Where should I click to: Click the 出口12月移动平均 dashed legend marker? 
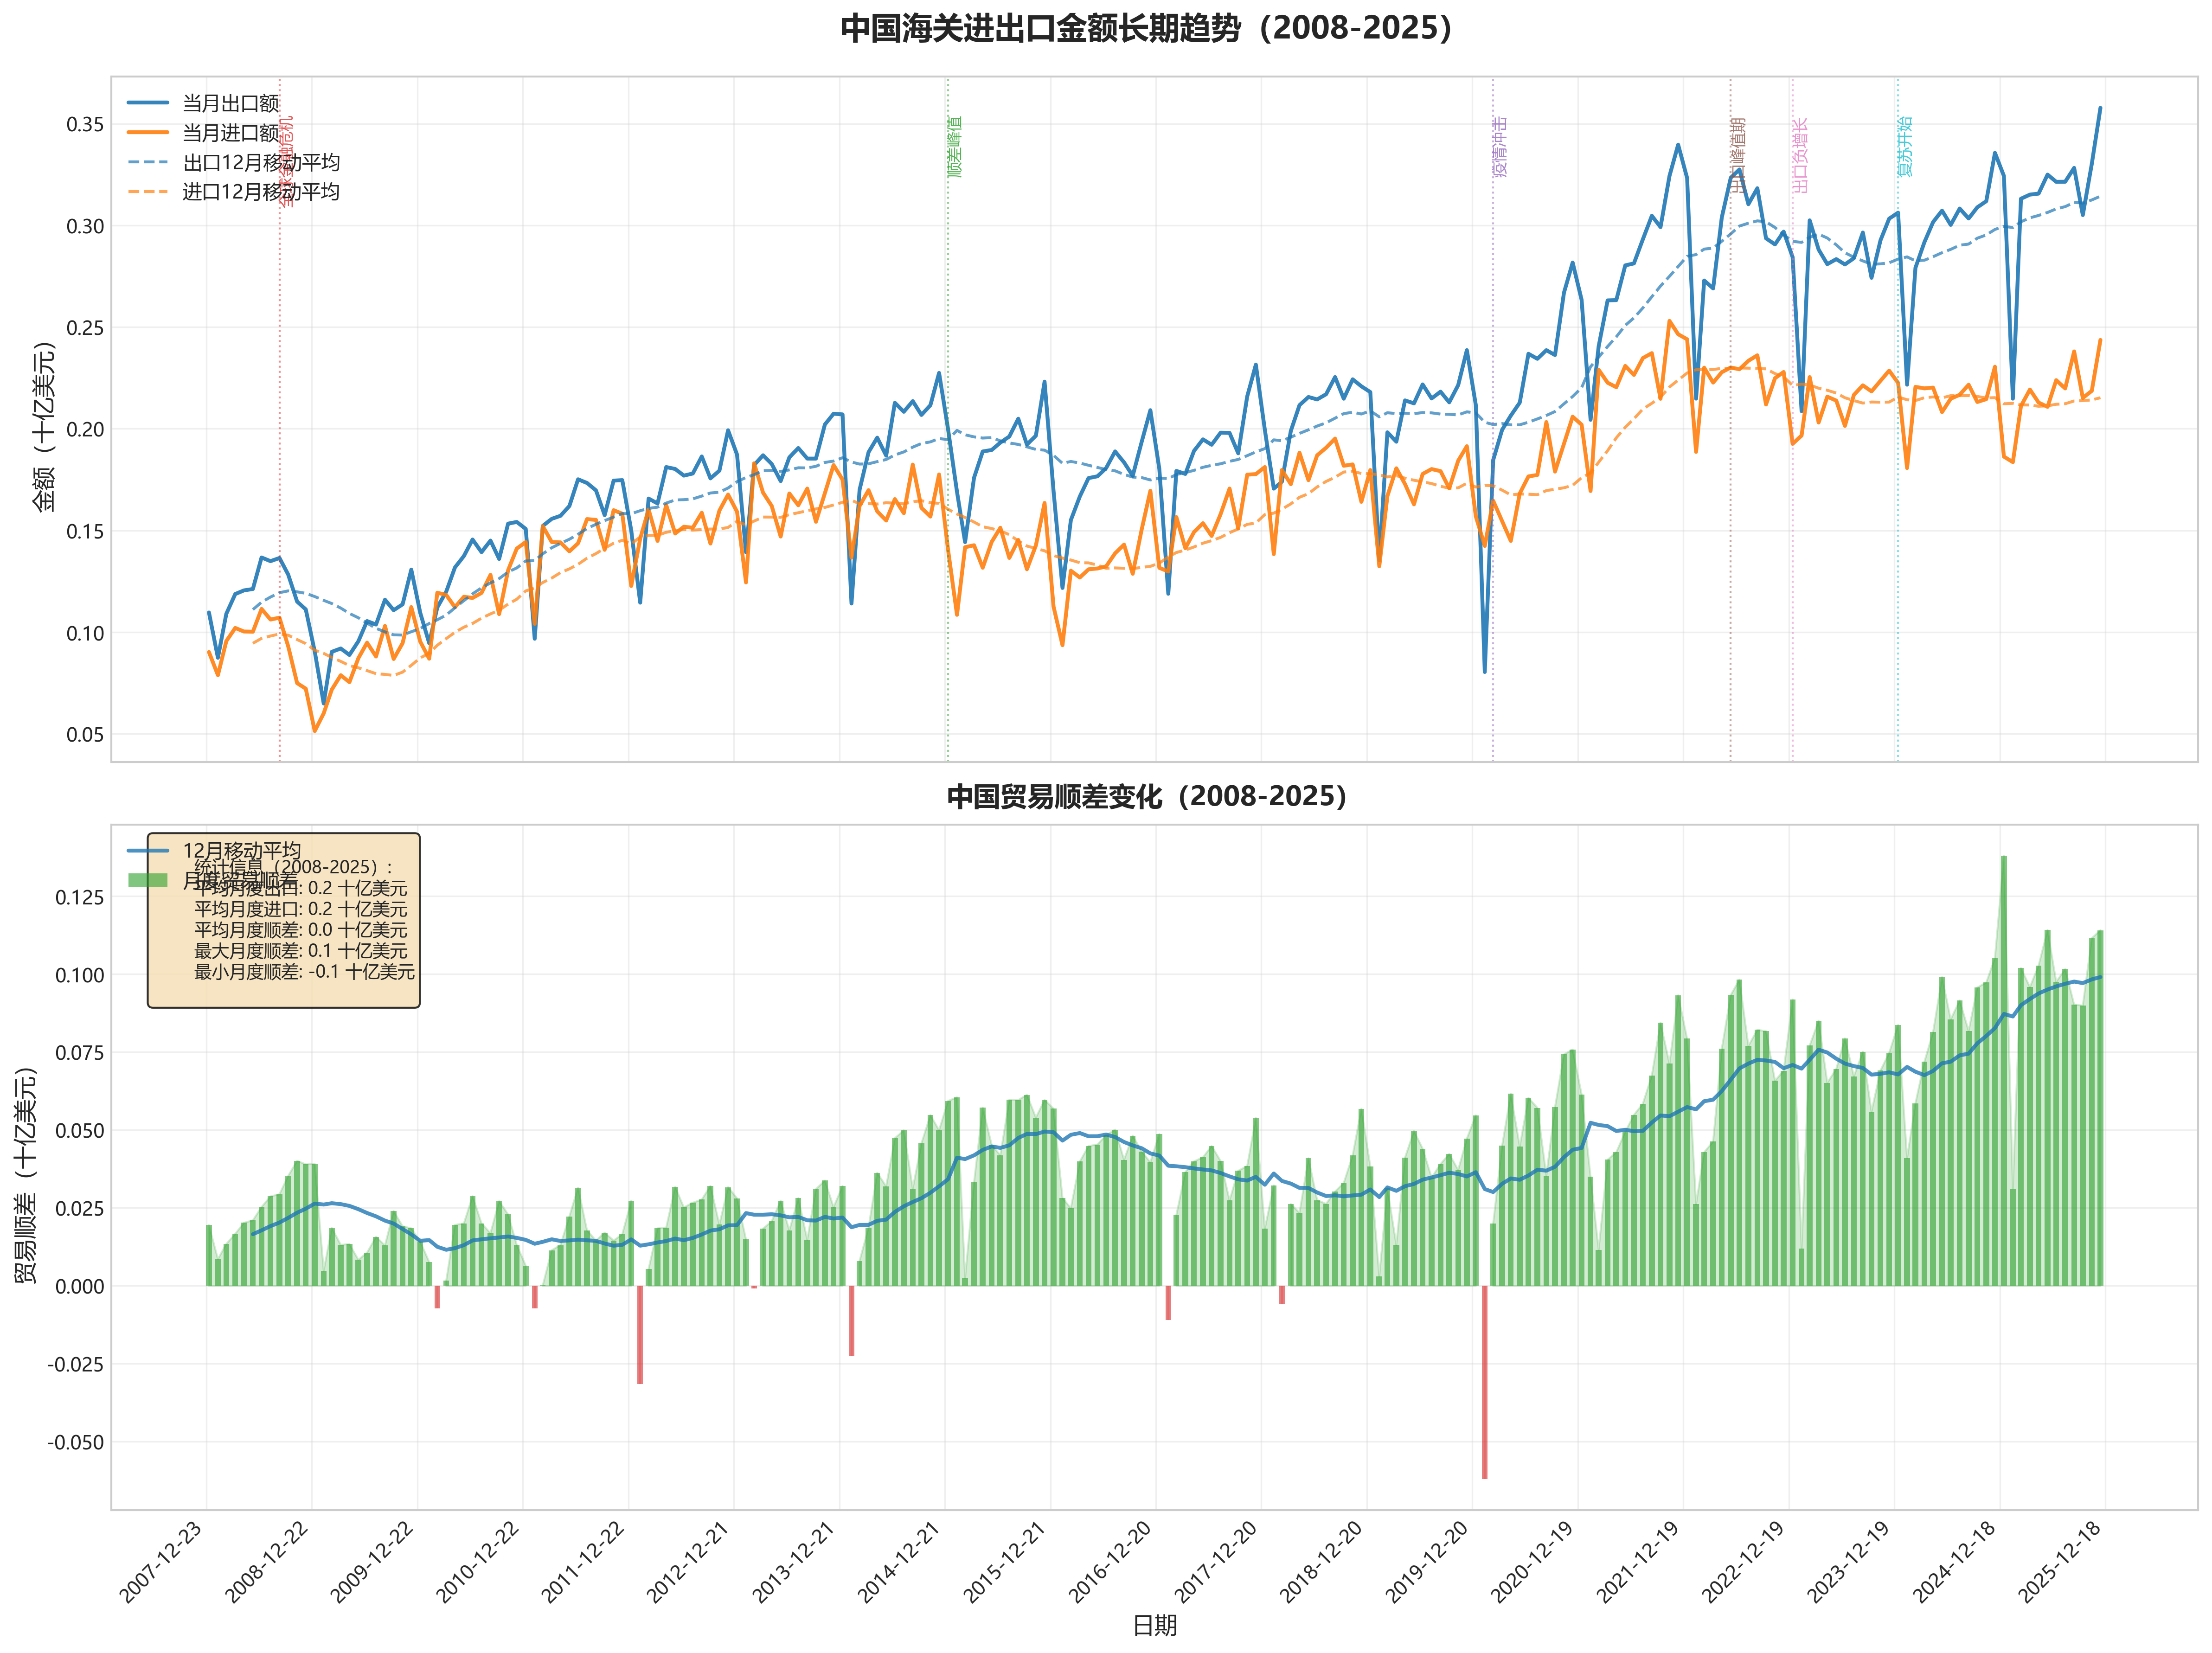click(x=148, y=162)
